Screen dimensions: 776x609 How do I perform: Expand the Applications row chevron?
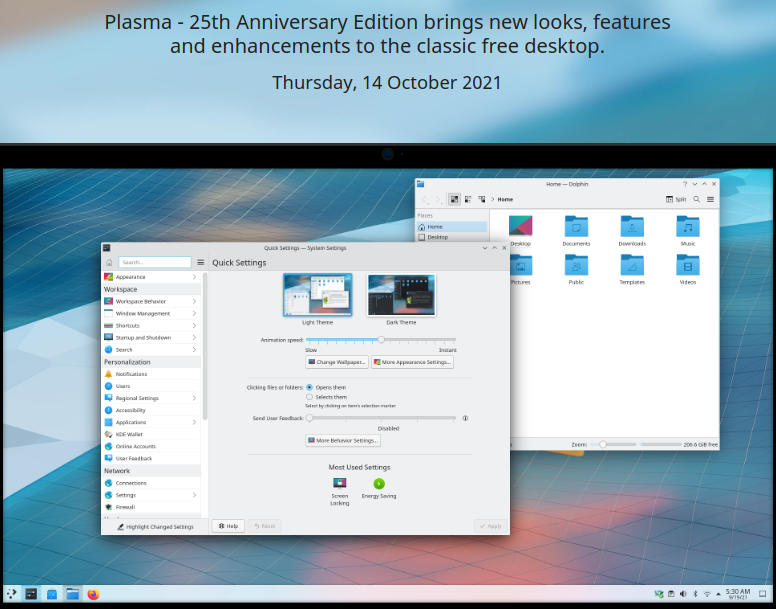[194, 422]
